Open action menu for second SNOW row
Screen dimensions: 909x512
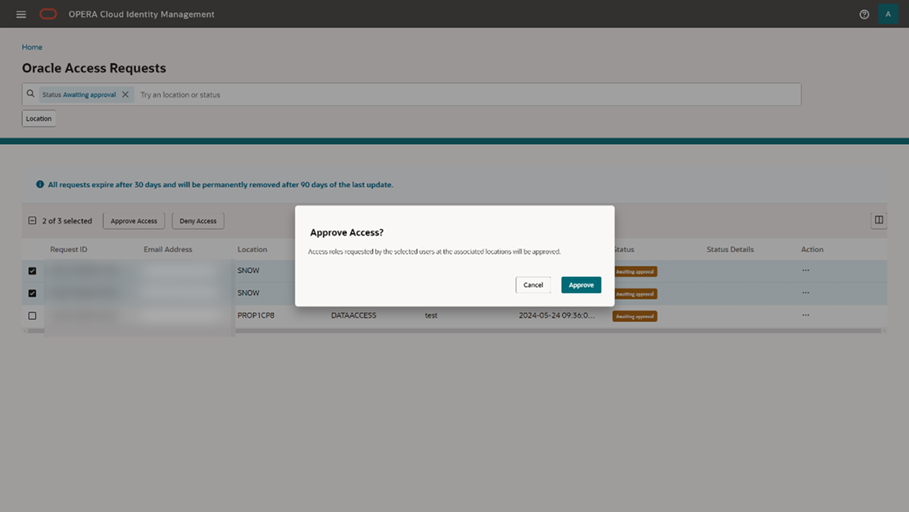click(806, 293)
